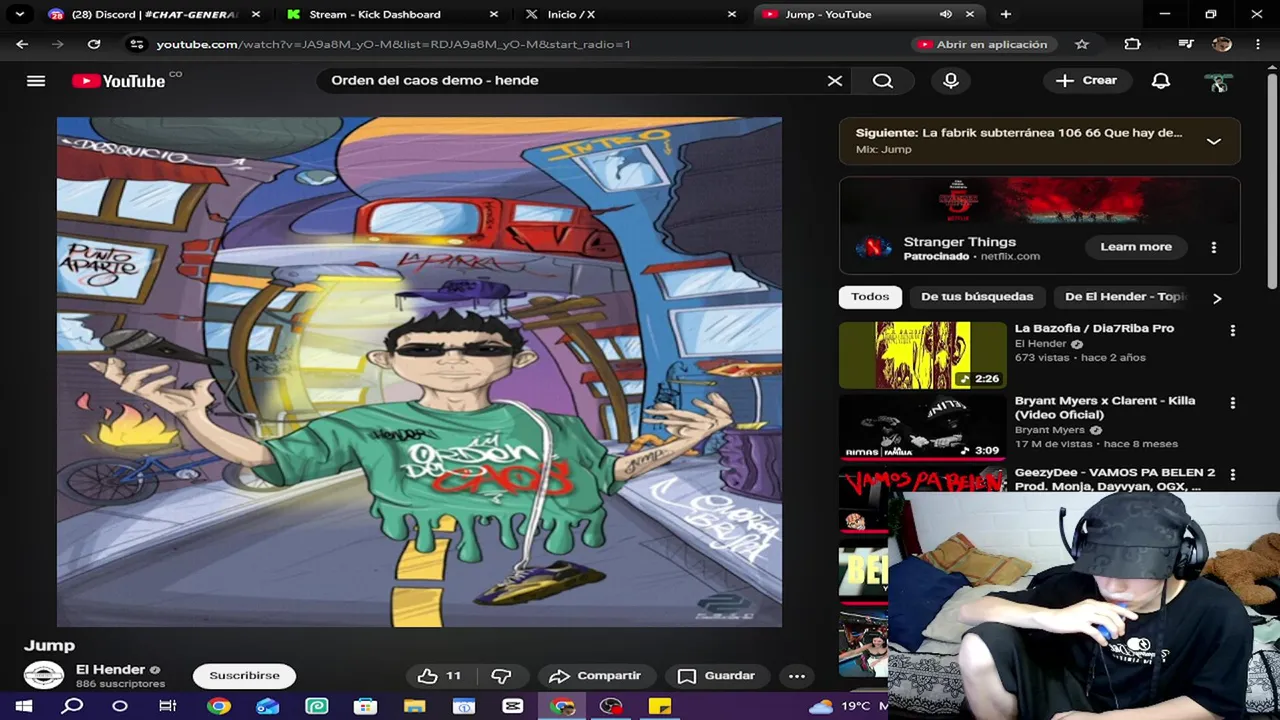Click Learn more on Stranger Things ad
The width and height of the screenshot is (1280, 720).
click(x=1136, y=247)
